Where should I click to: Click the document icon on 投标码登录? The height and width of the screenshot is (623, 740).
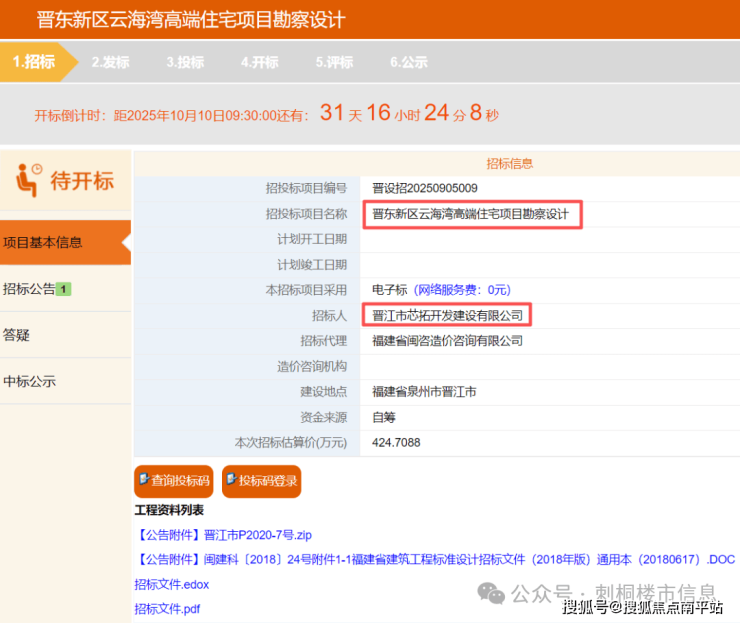click(232, 480)
